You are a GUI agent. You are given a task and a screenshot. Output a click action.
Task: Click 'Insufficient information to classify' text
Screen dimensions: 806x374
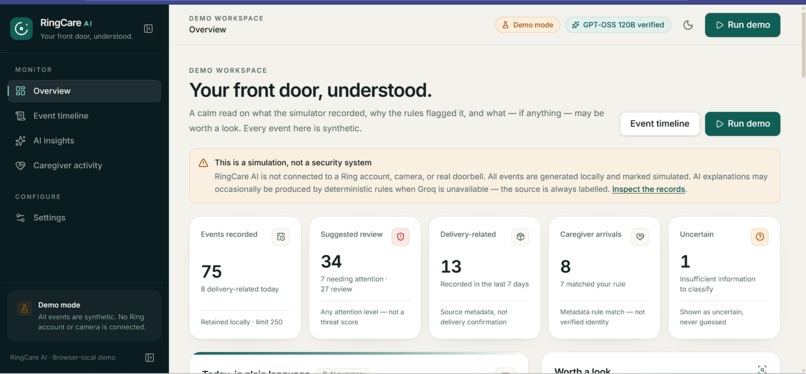click(717, 284)
